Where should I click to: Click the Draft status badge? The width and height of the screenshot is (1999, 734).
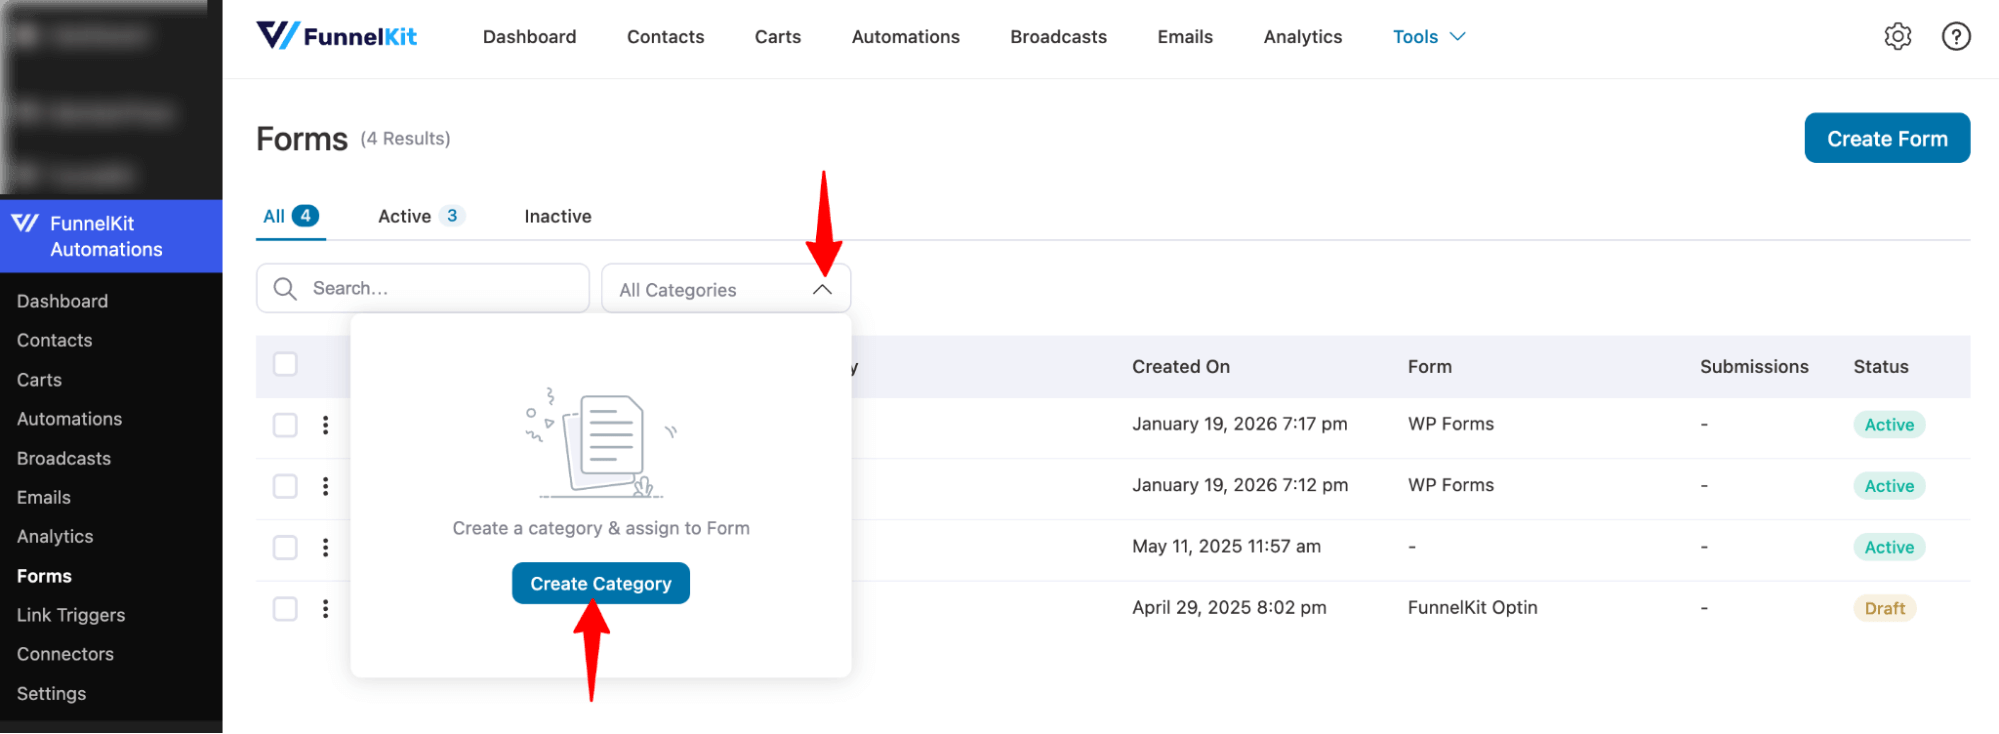click(1884, 608)
